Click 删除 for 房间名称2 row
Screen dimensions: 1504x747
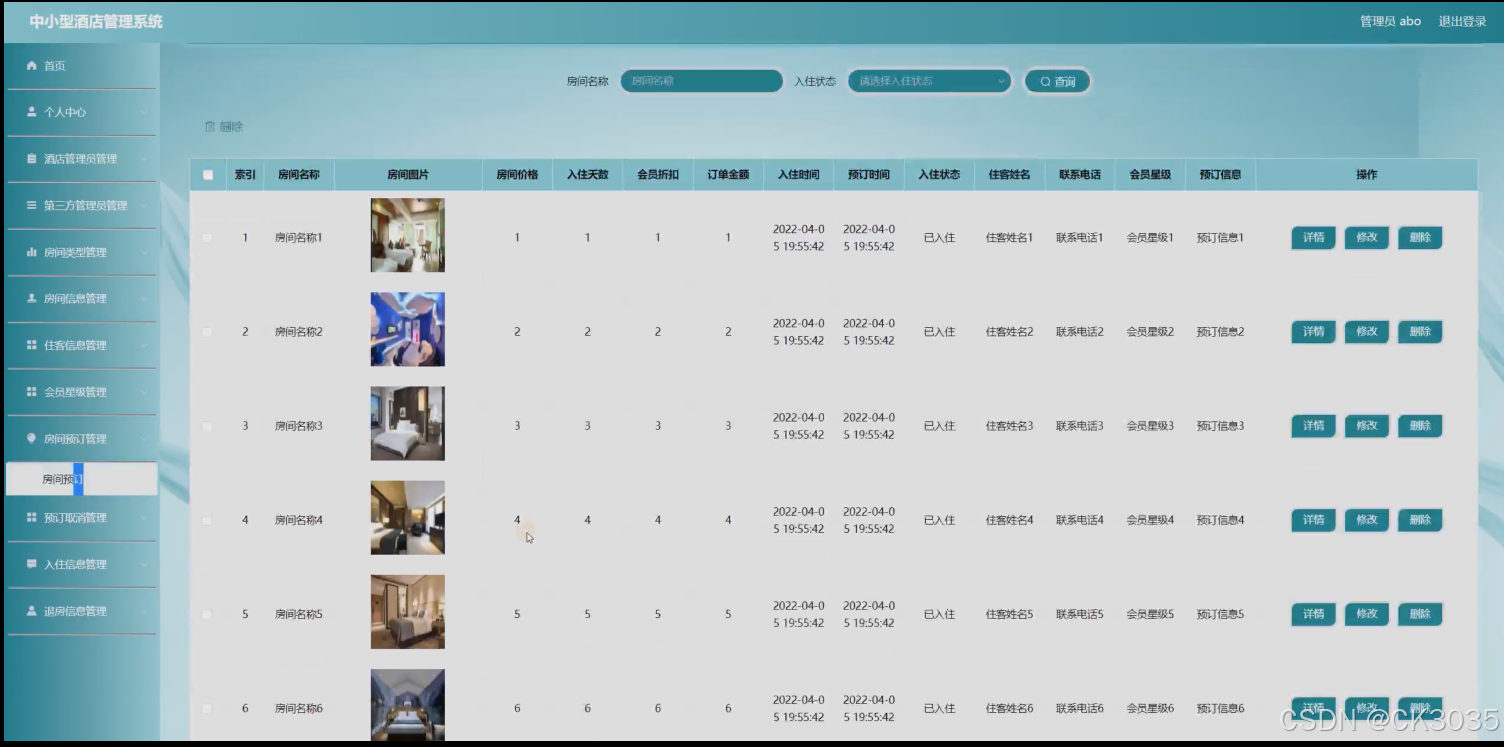pyautogui.click(x=1420, y=332)
